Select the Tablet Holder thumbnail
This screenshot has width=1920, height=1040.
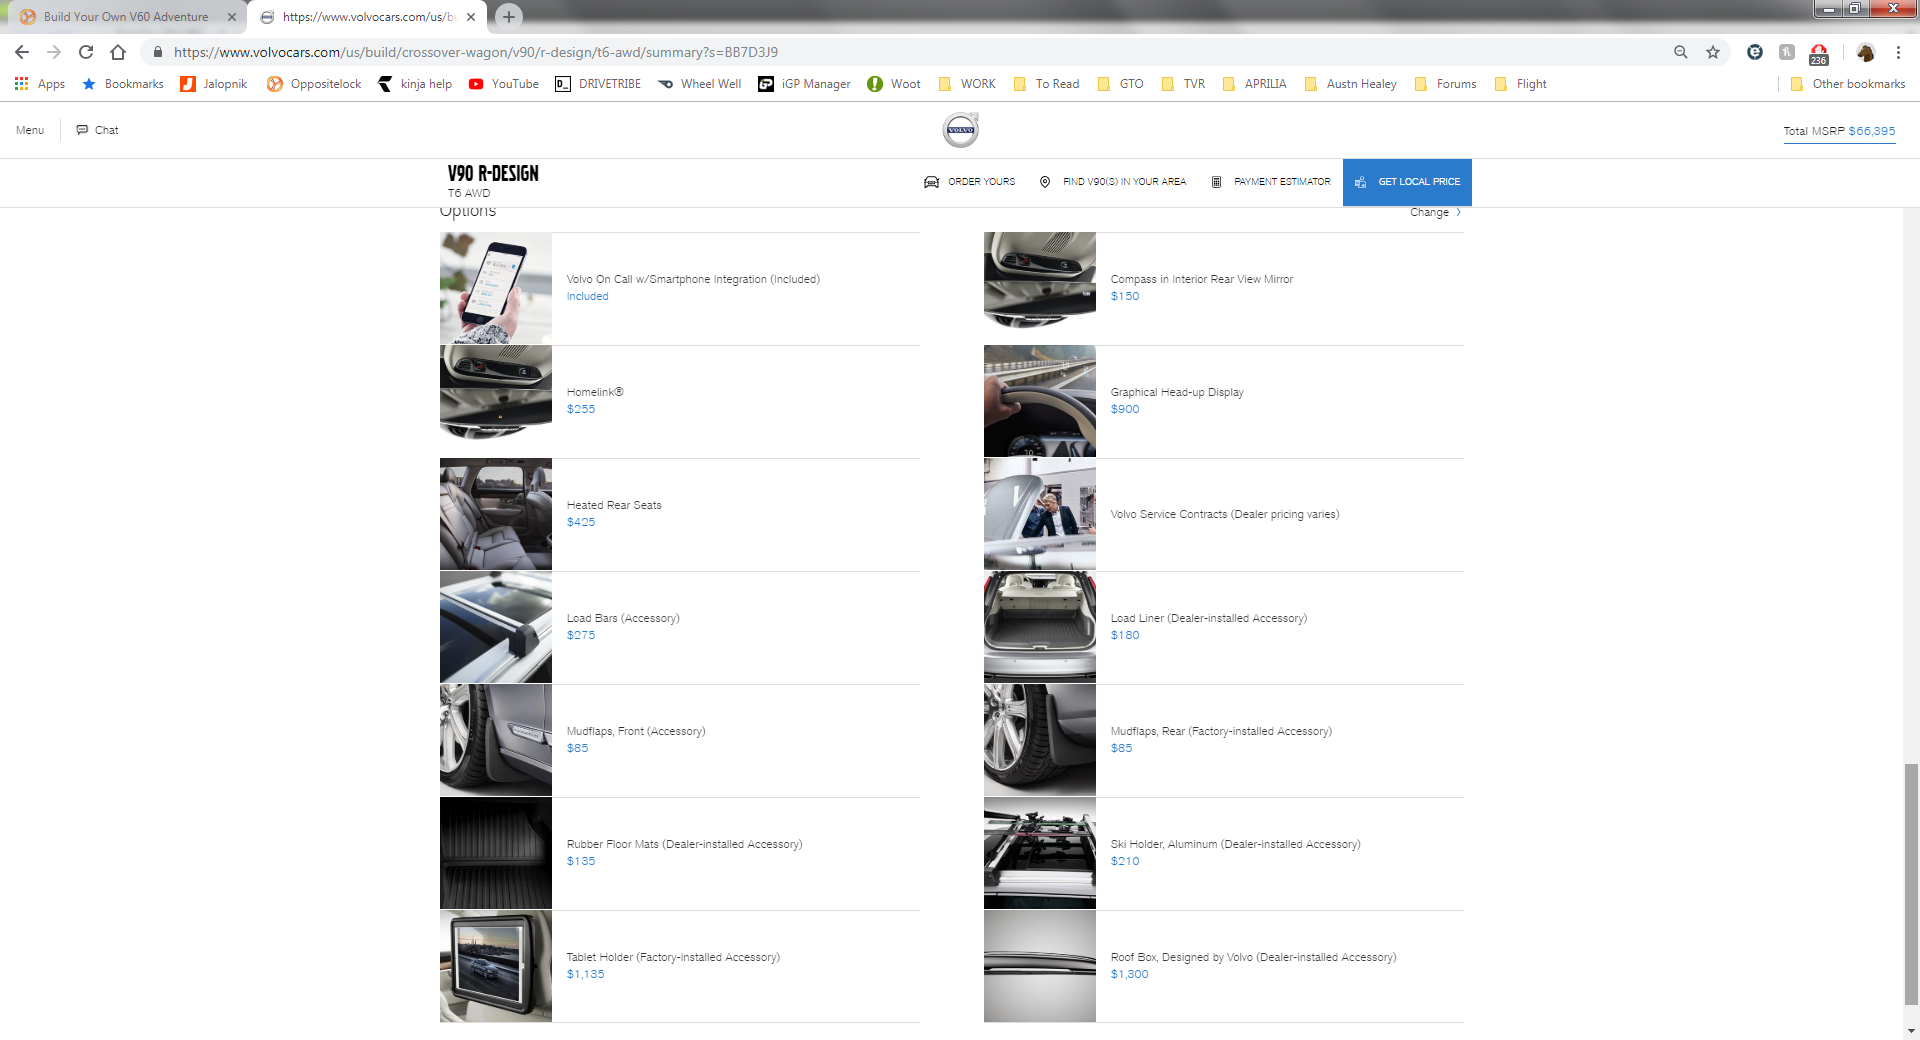496,966
